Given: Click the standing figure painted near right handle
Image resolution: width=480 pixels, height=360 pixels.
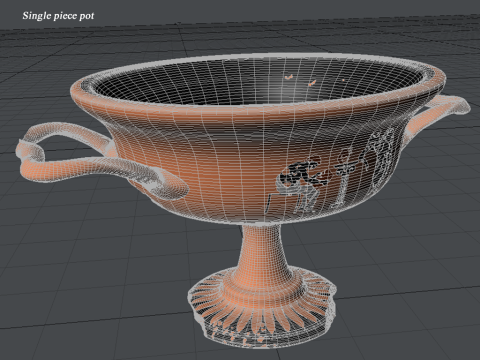Looking at the screenshot, I should coord(382,159).
